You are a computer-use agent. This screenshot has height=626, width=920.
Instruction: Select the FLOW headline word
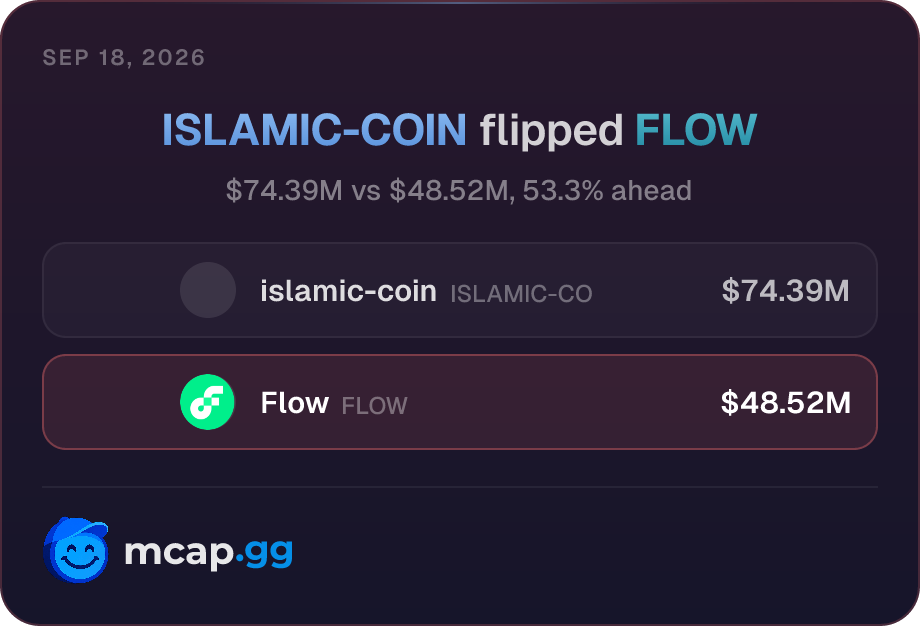(x=696, y=130)
